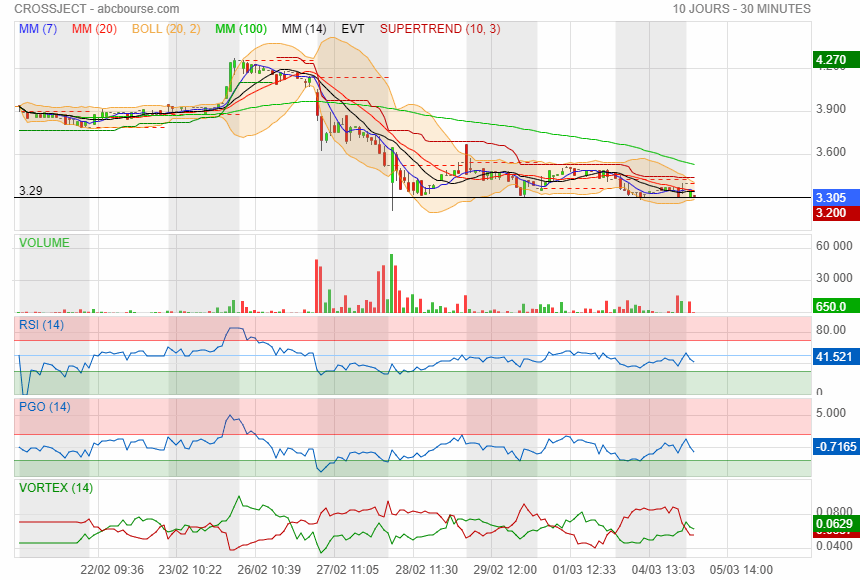Click the 650.0 volume value tag
Screen dimensions: 860x580
click(x=836, y=306)
